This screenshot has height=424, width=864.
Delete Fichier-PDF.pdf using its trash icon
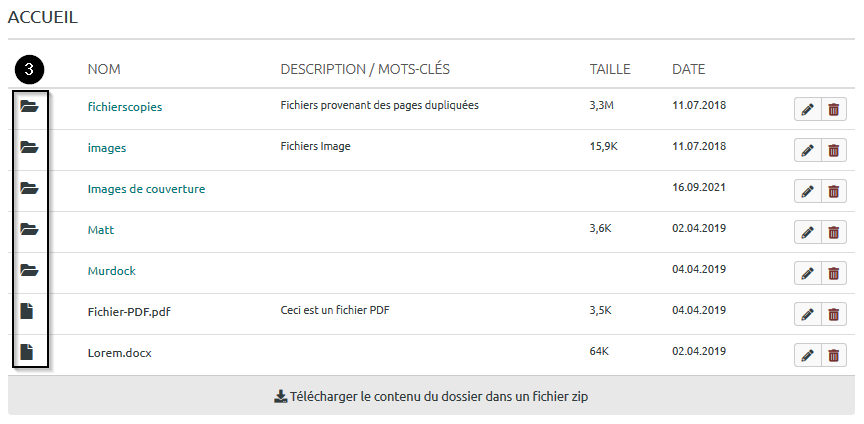833,314
